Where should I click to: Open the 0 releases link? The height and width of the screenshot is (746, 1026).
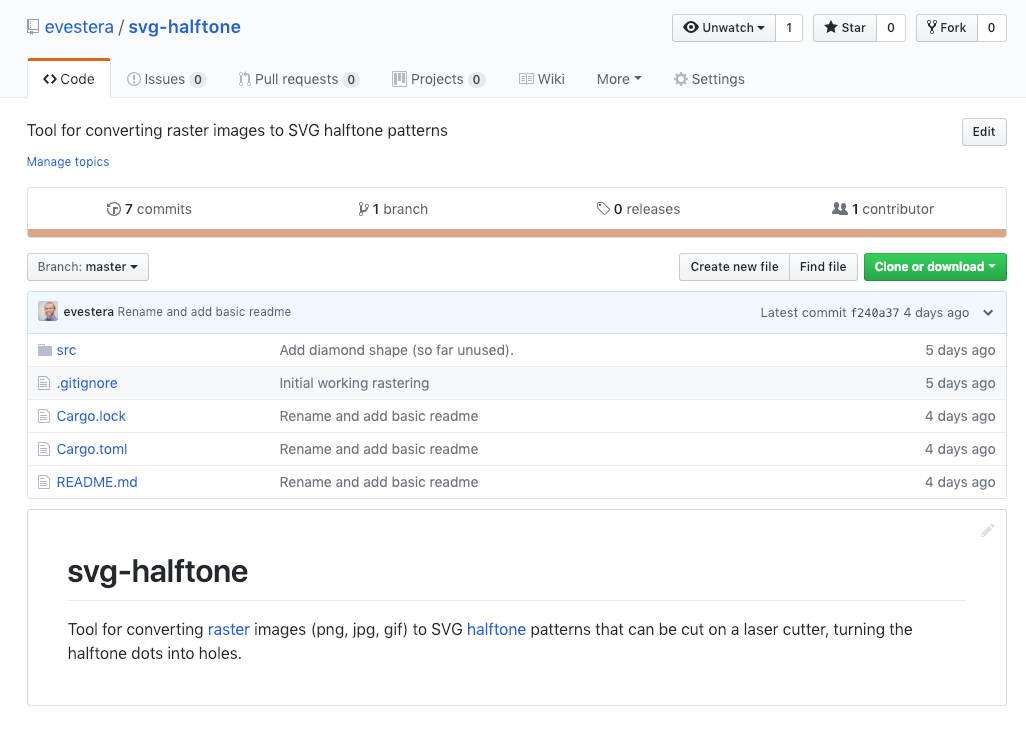[638, 209]
